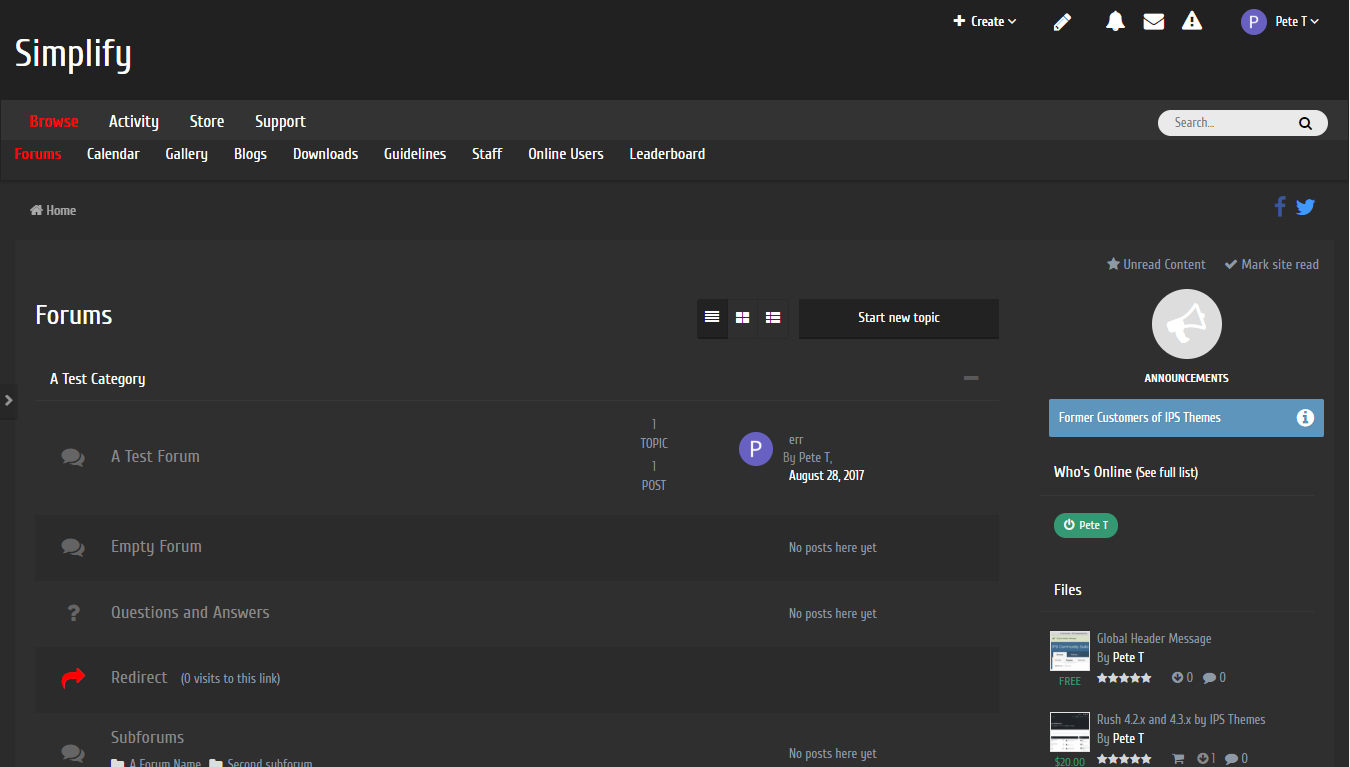Click See full list link
This screenshot has width=1350, height=767.
(1167, 472)
